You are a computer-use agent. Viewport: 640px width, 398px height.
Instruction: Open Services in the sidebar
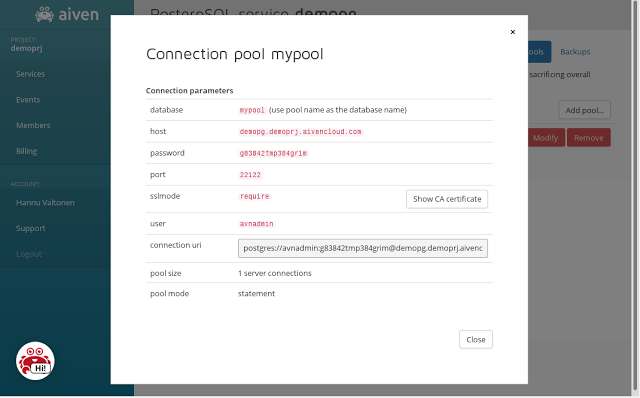(30, 74)
